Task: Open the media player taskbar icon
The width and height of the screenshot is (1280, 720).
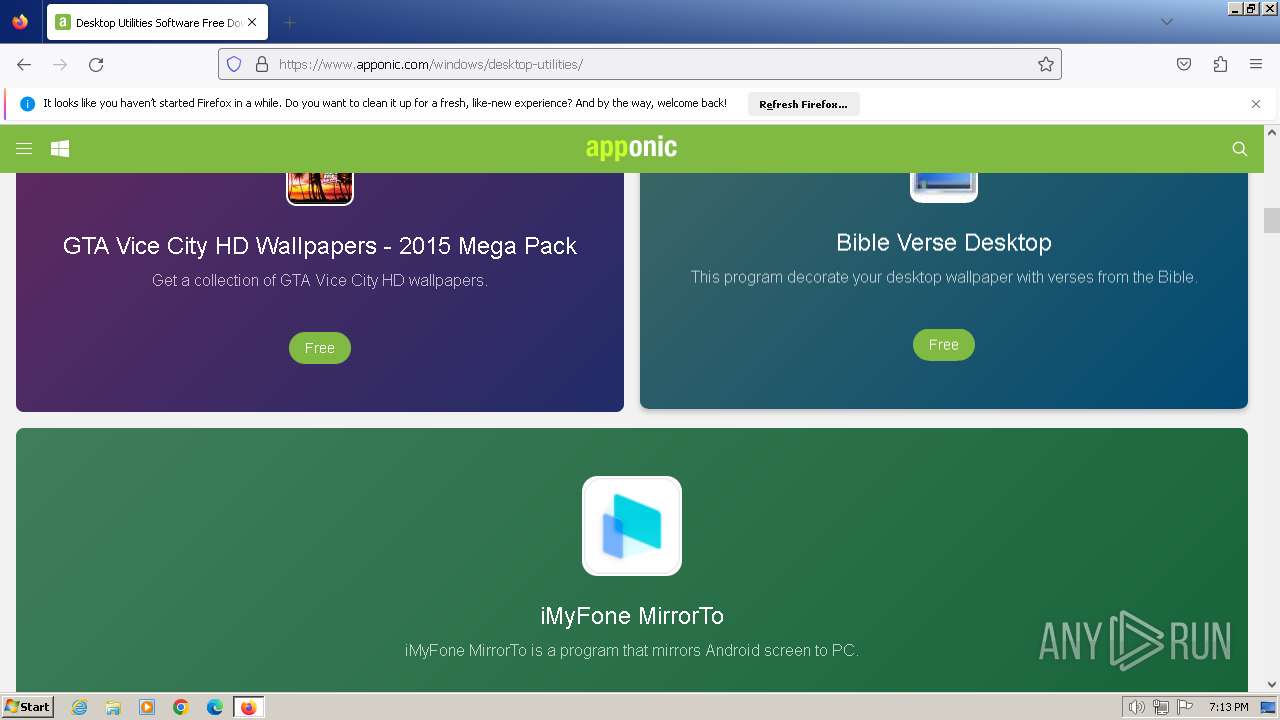Action: [x=147, y=707]
